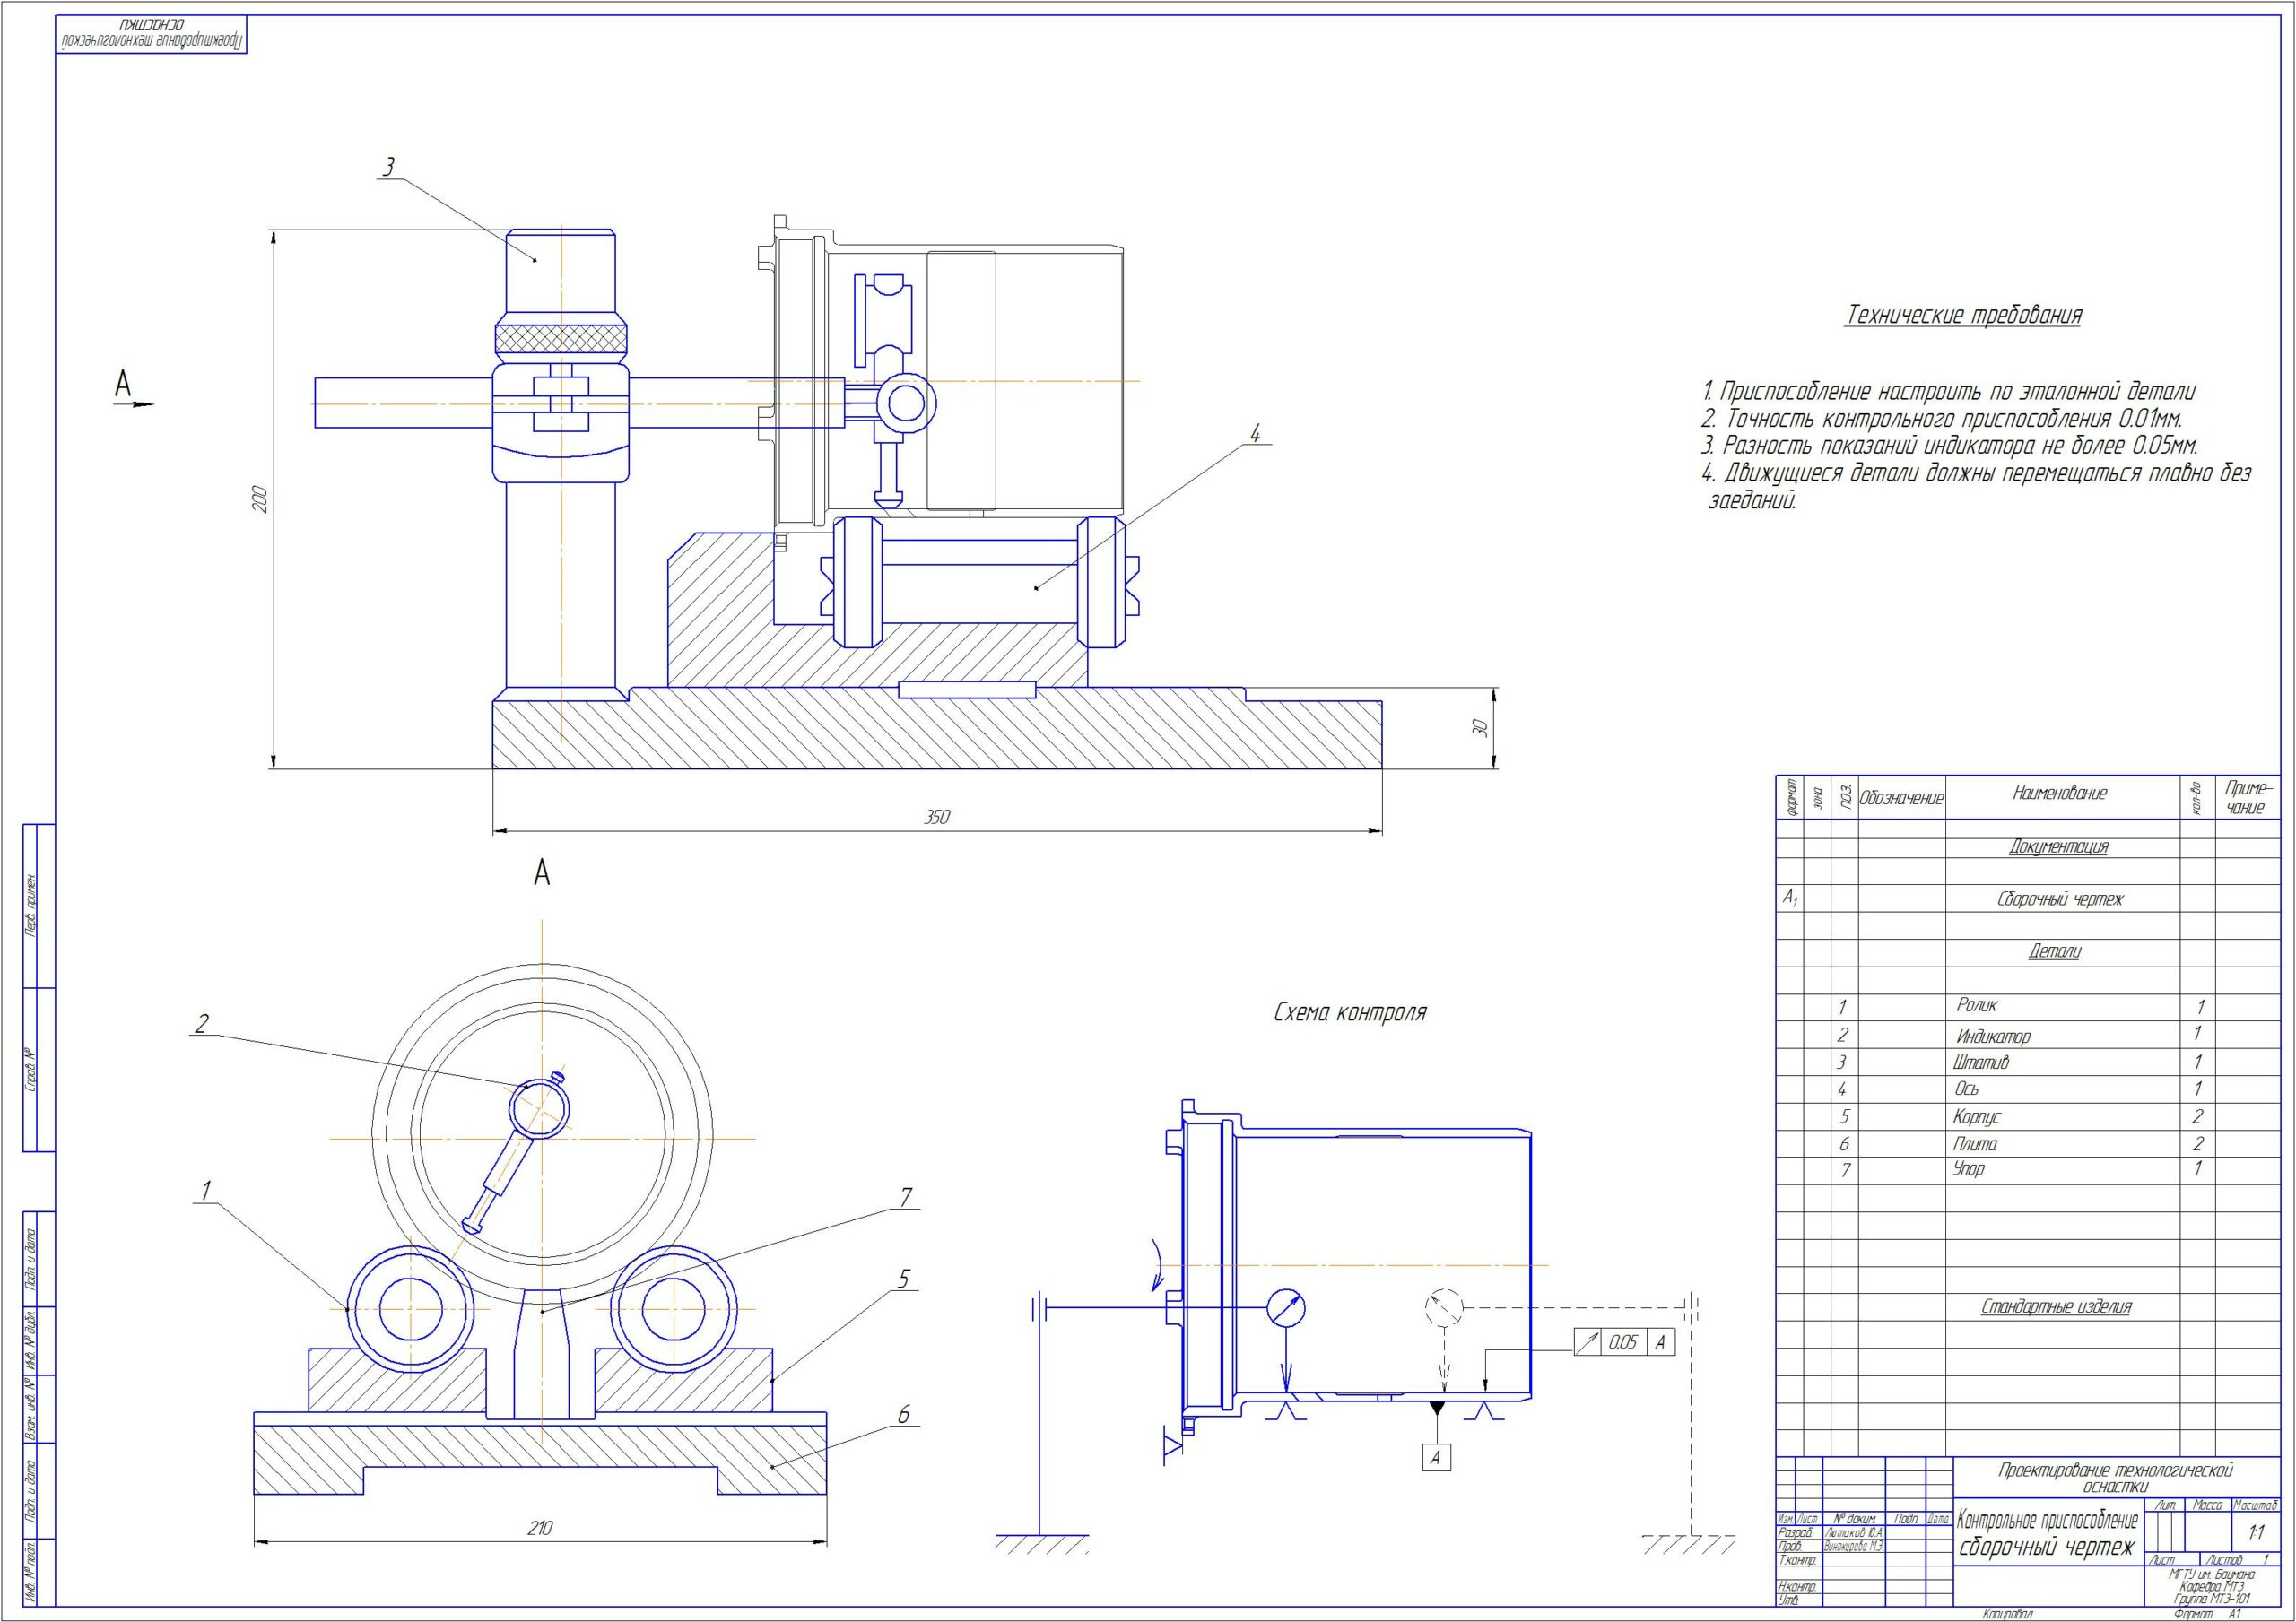Select requirement '2. Точность контрольного приспособления 0.01мм'
The width and height of the screenshot is (2296, 1622).
click(x=1941, y=419)
